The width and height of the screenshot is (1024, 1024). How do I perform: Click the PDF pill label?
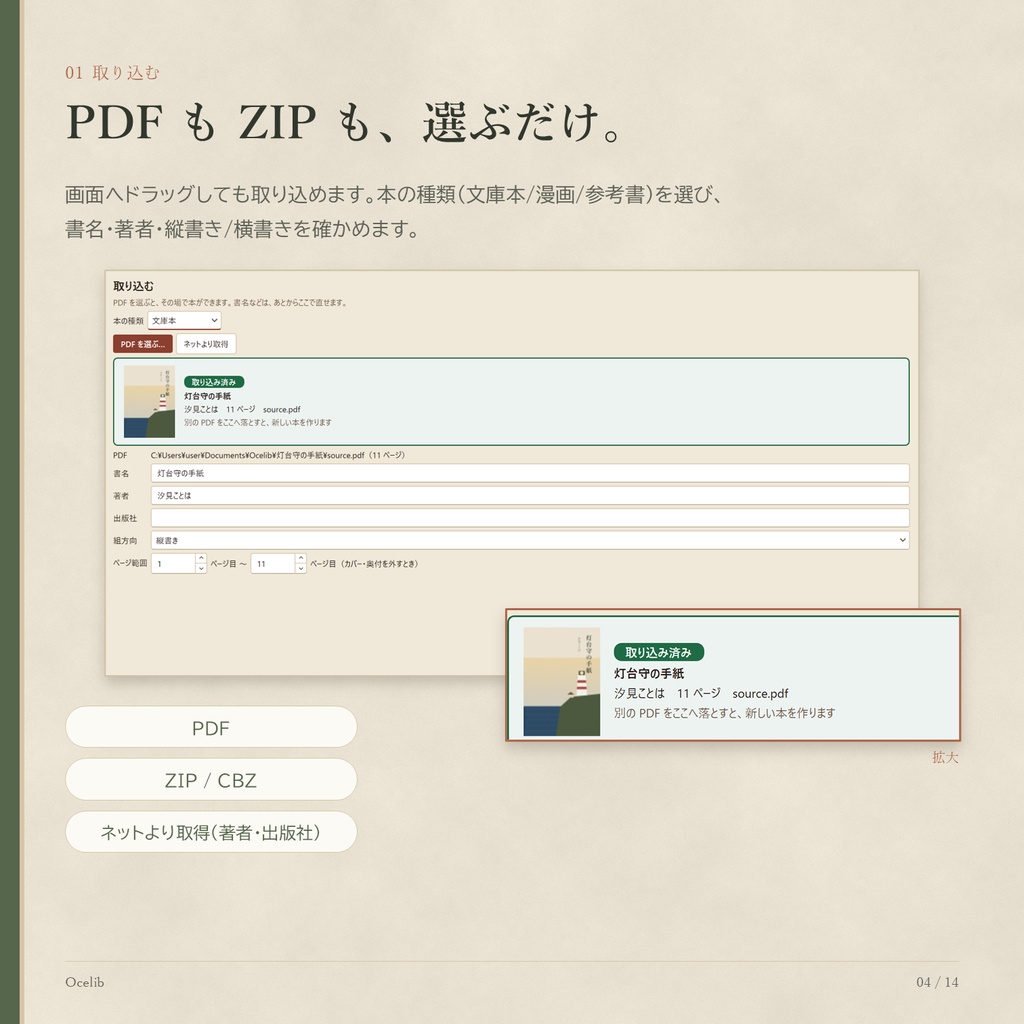point(211,727)
